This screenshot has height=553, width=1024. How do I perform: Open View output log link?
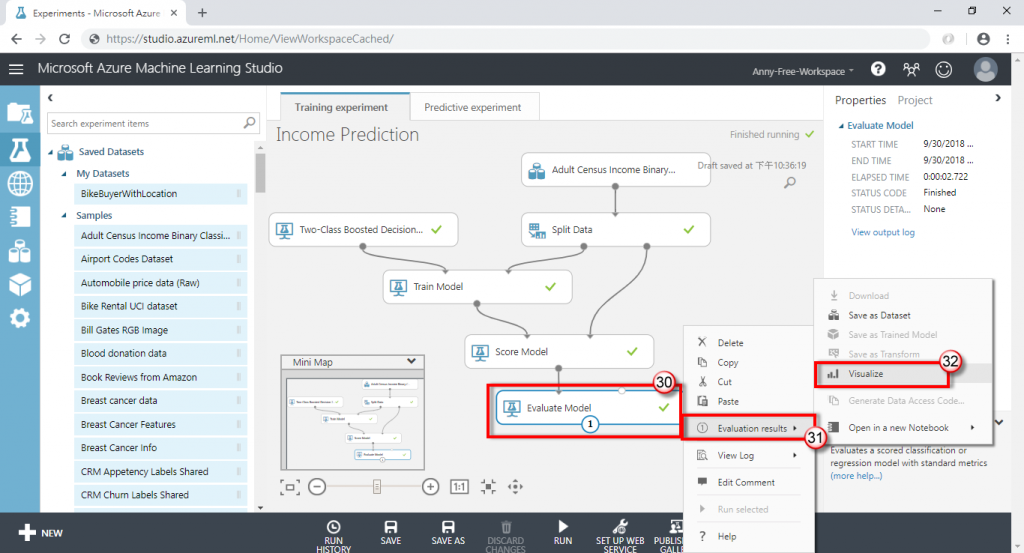pyautogui.click(x=882, y=232)
